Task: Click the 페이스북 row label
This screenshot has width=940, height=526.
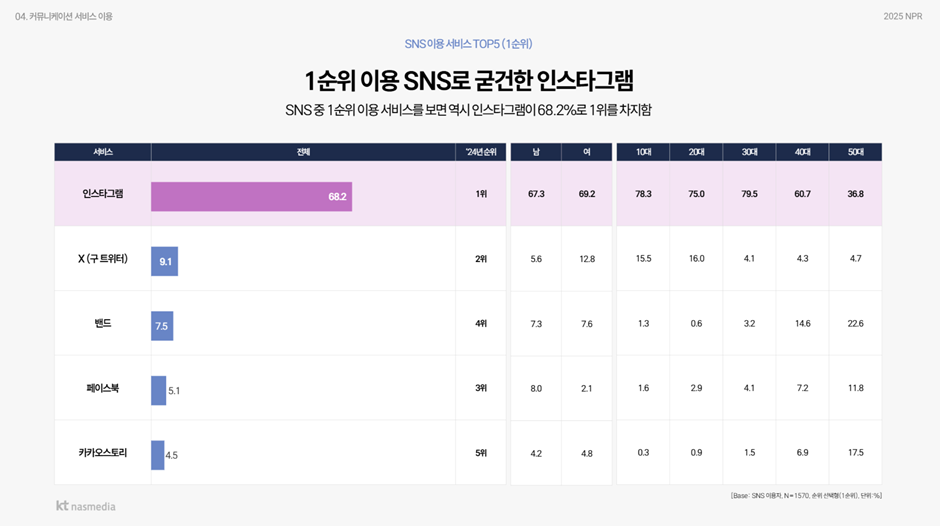Action: (103, 388)
